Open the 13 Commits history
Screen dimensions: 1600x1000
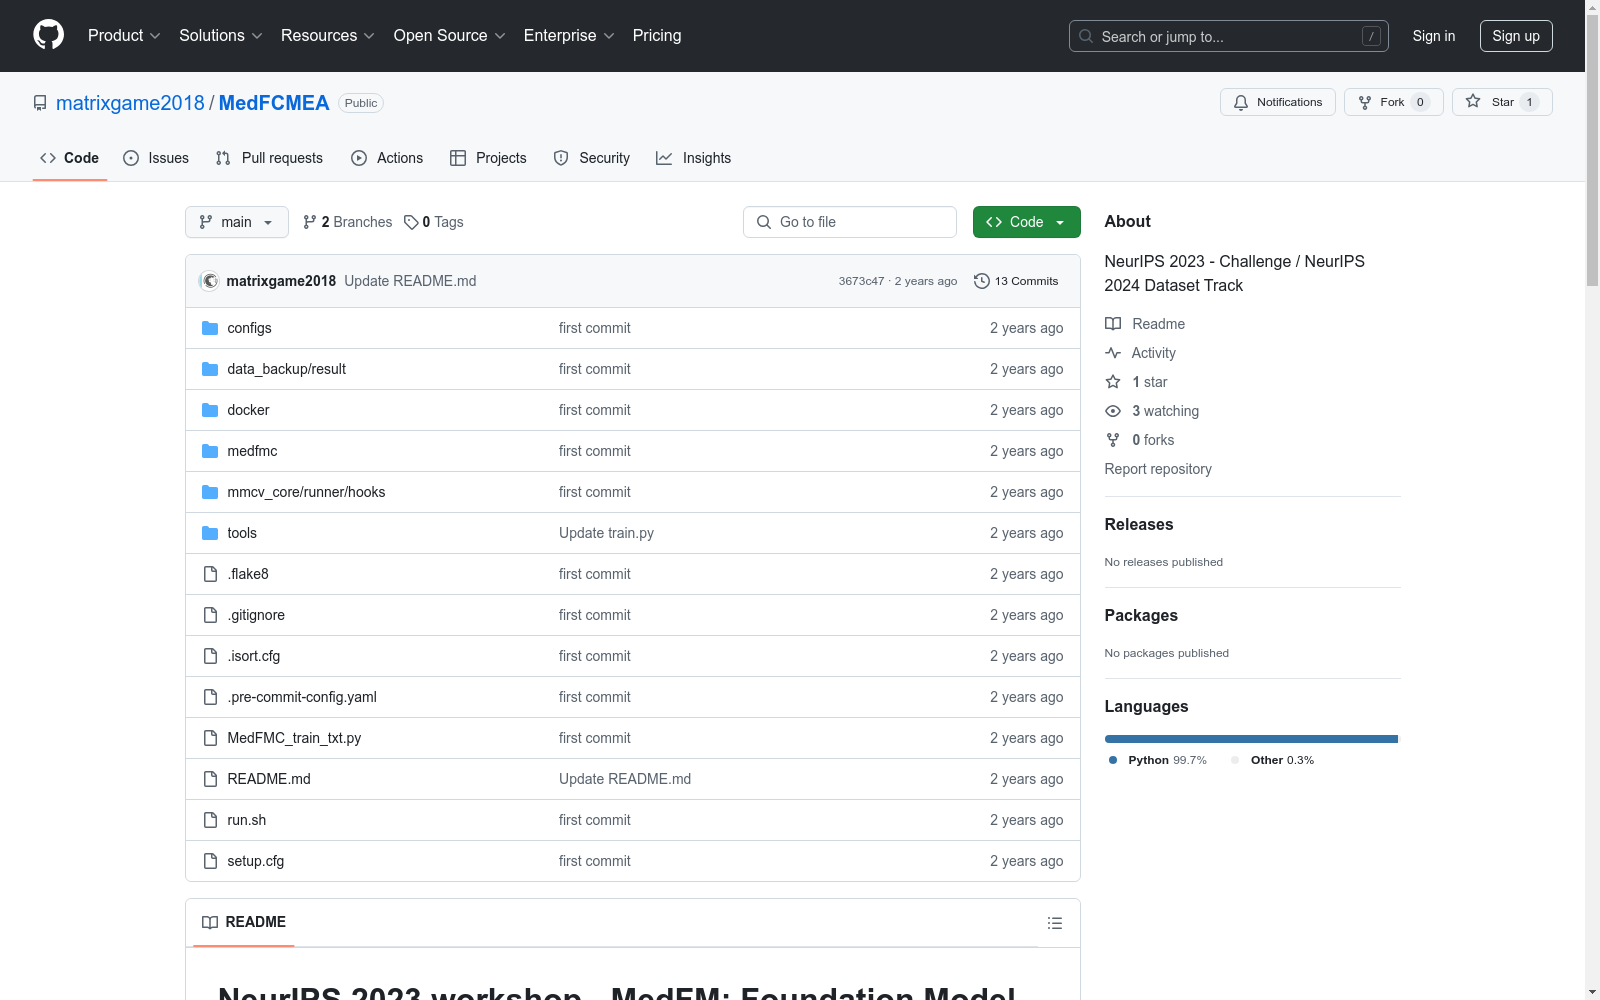[x=1016, y=281]
